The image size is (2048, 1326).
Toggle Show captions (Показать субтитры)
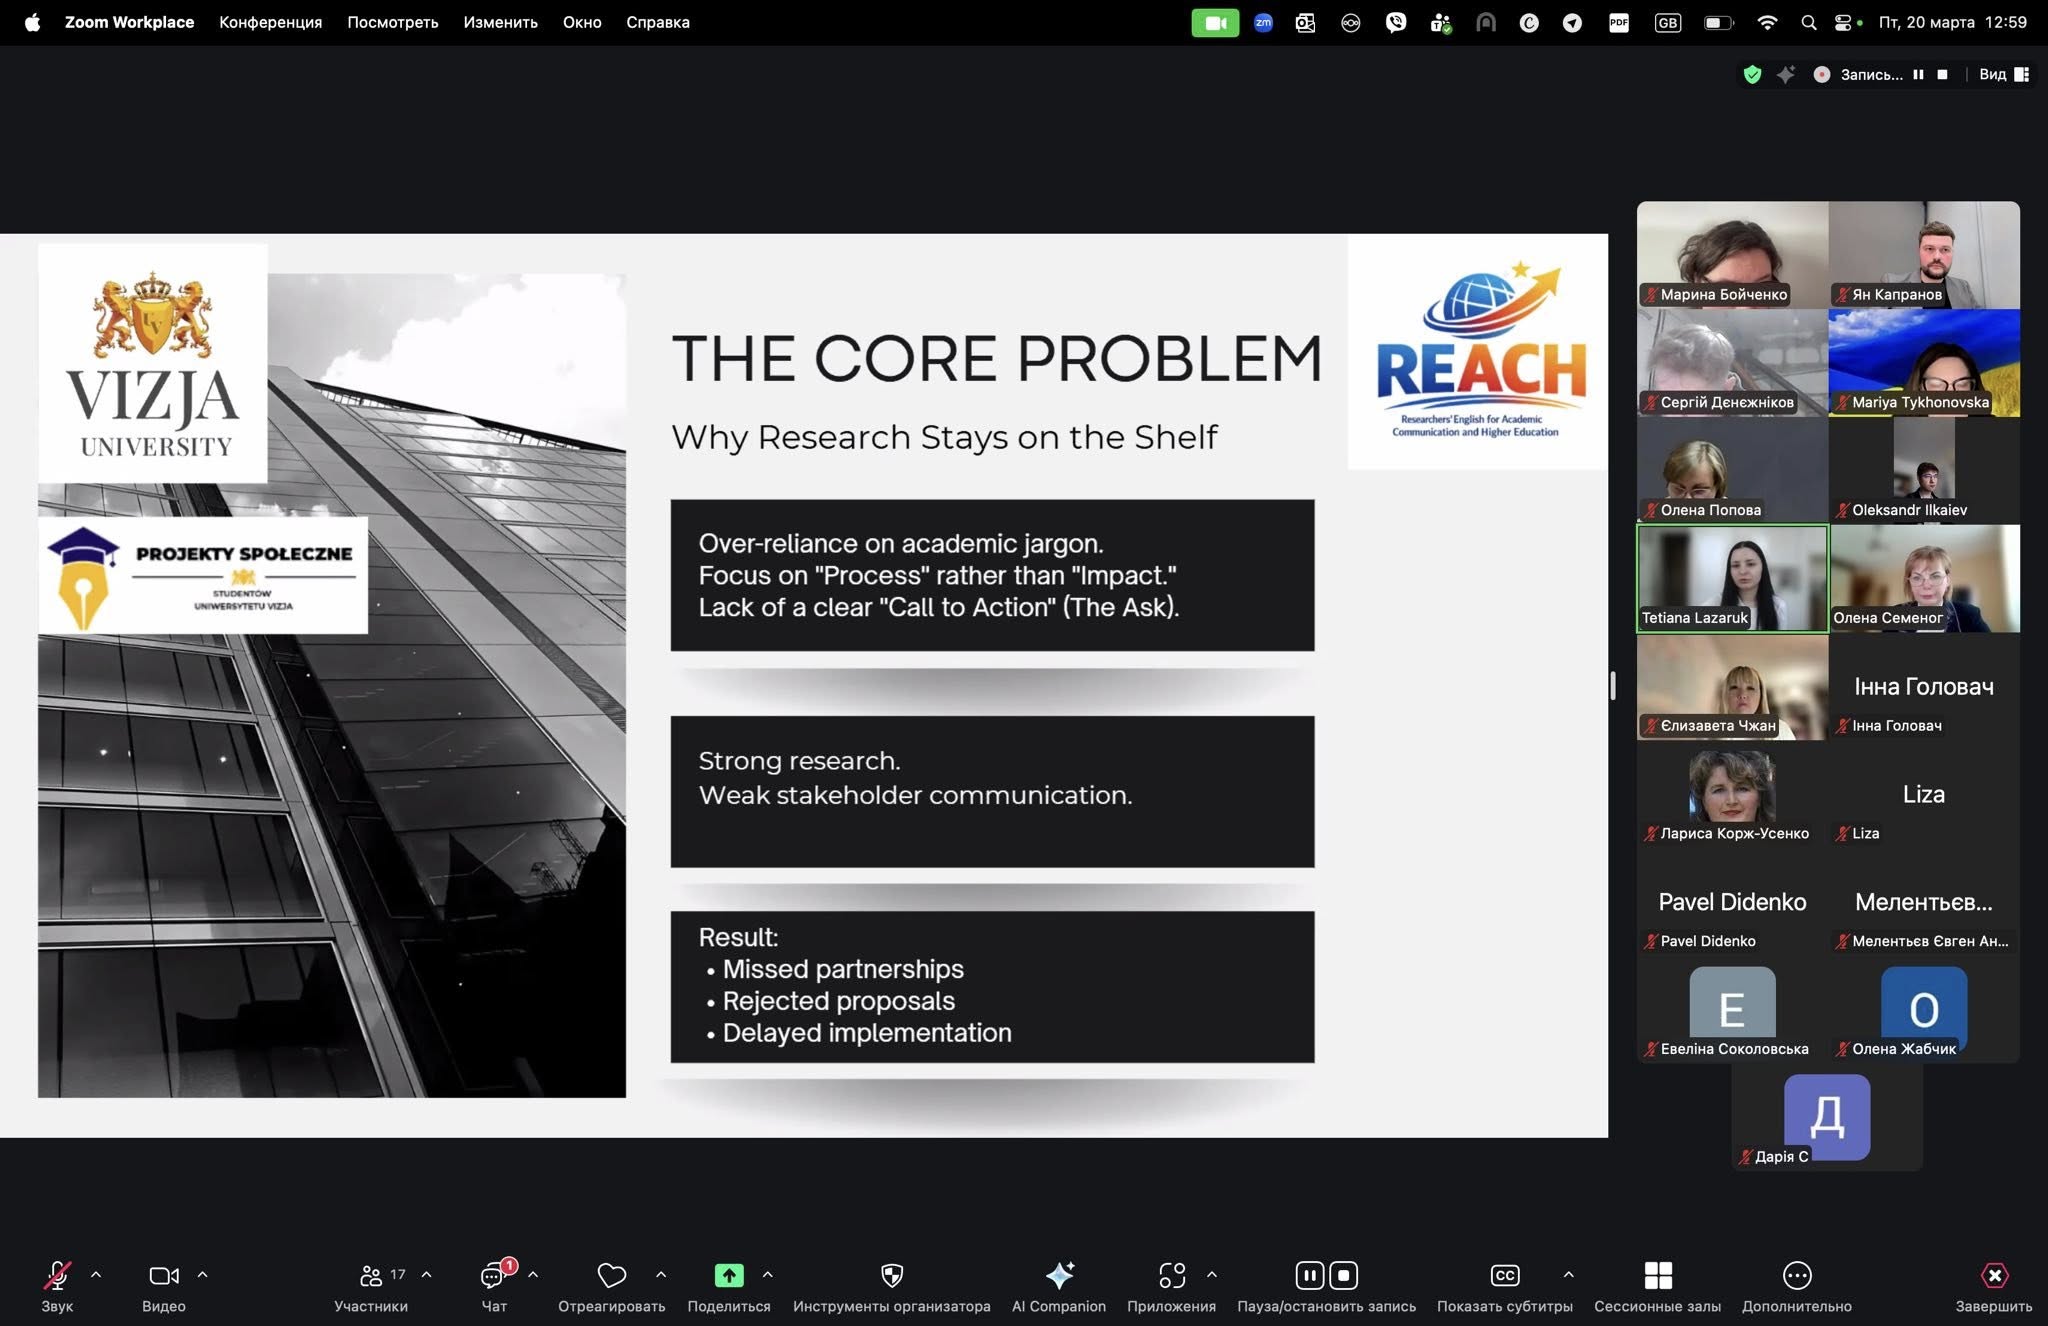pyautogui.click(x=1504, y=1275)
